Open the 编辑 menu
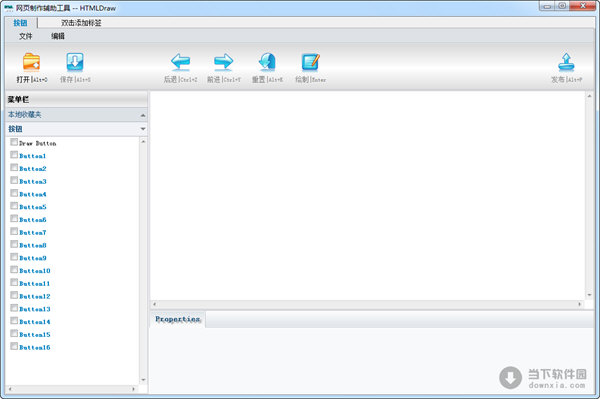Image resolution: width=600 pixels, height=399 pixels. 58,36
